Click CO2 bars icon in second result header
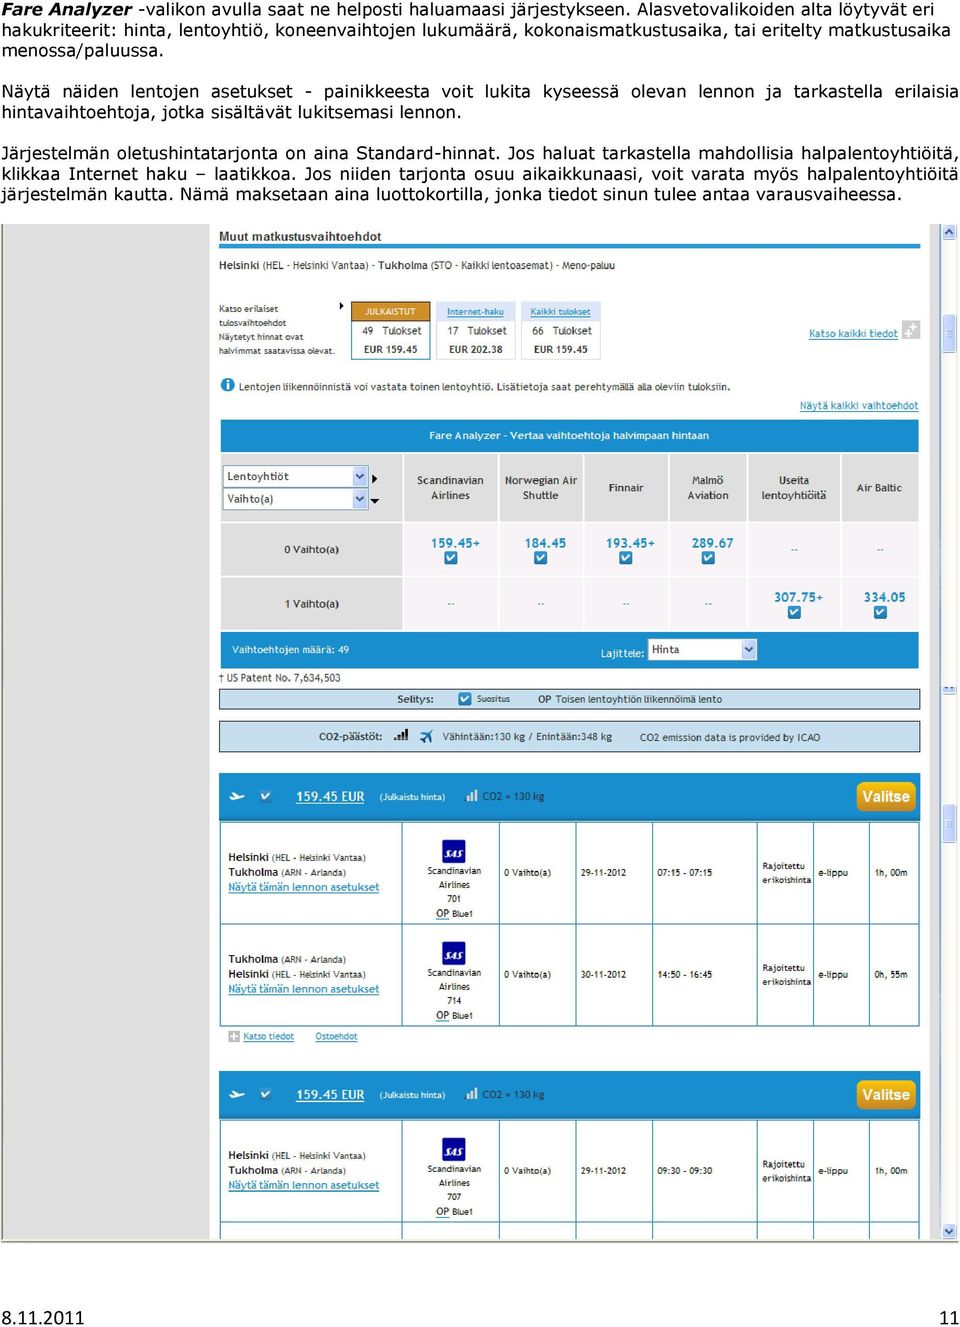Screen dimensions: 960x1327 pyautogui.click(x=471, y=1094)
